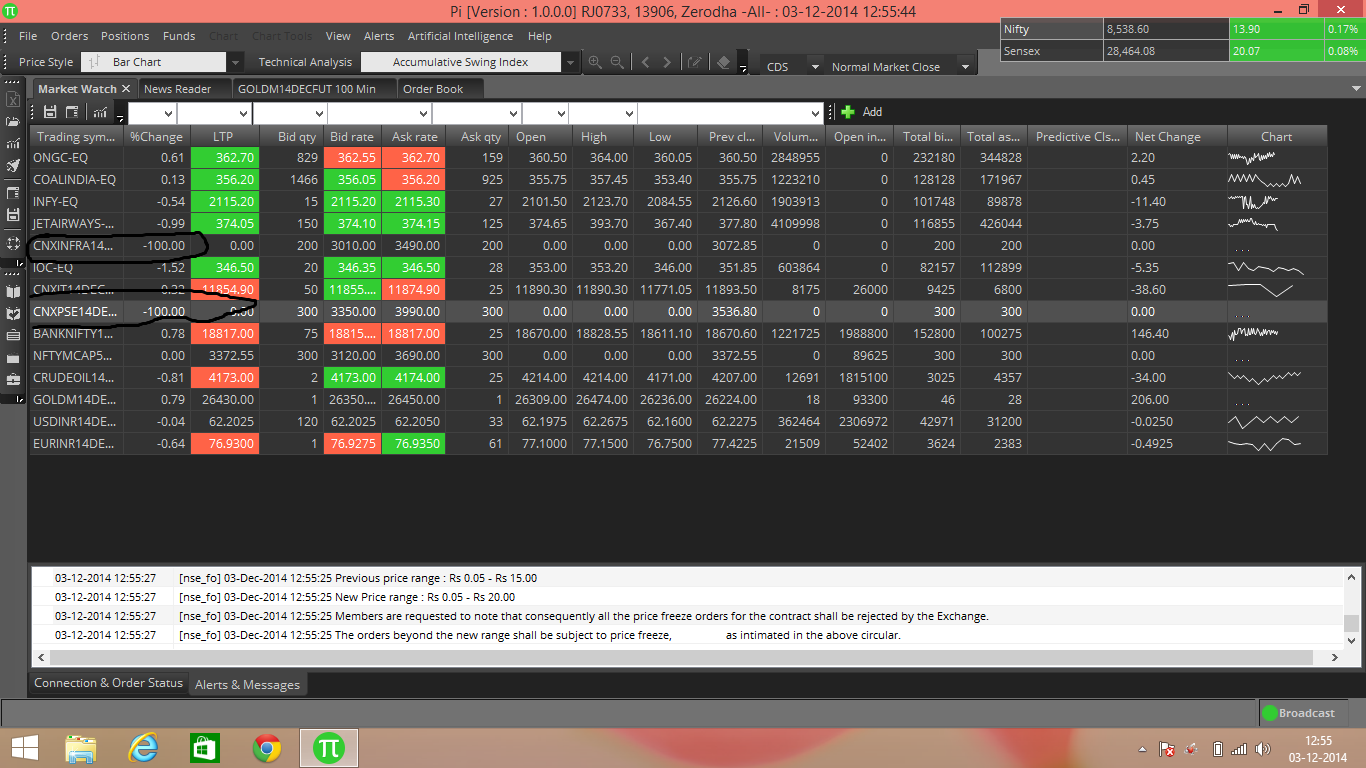Click the pencil draw icon in toolbar

pos(695,62)
